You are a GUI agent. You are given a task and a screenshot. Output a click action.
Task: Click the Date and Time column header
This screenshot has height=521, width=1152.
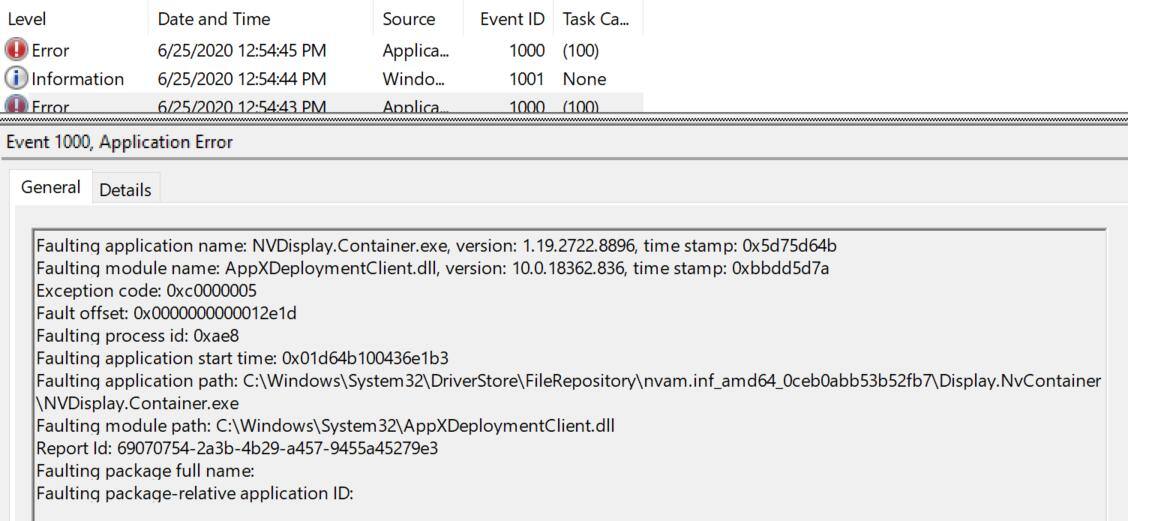[214, 19]
